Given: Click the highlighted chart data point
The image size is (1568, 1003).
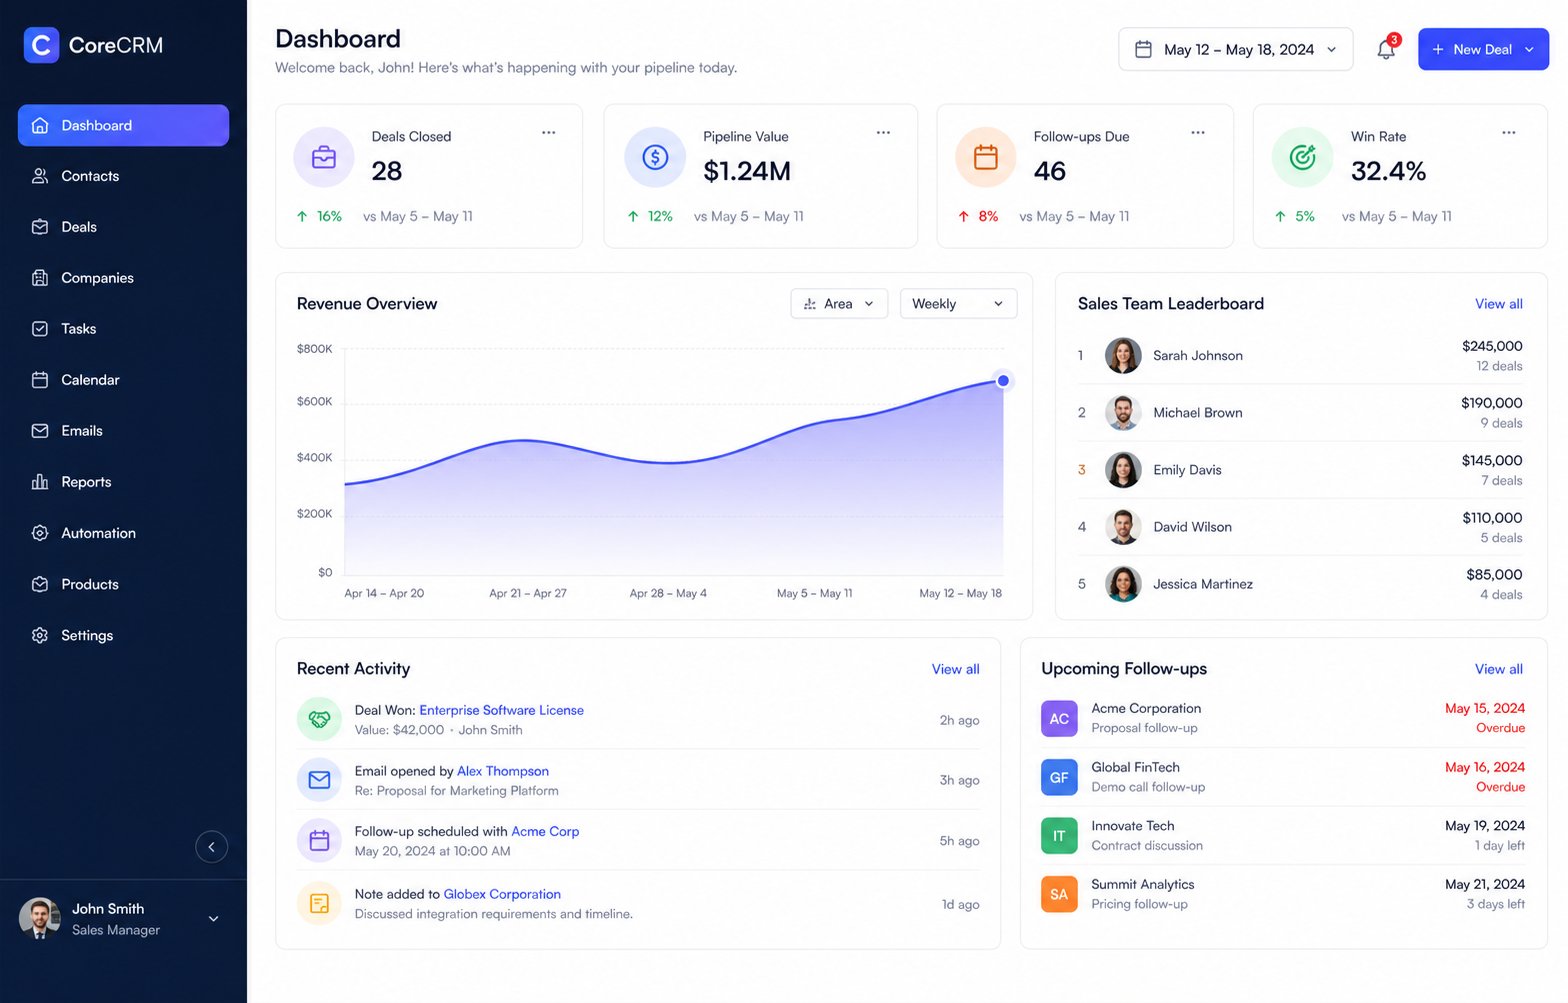Looking at the screenshot, I should [1003, 381].
